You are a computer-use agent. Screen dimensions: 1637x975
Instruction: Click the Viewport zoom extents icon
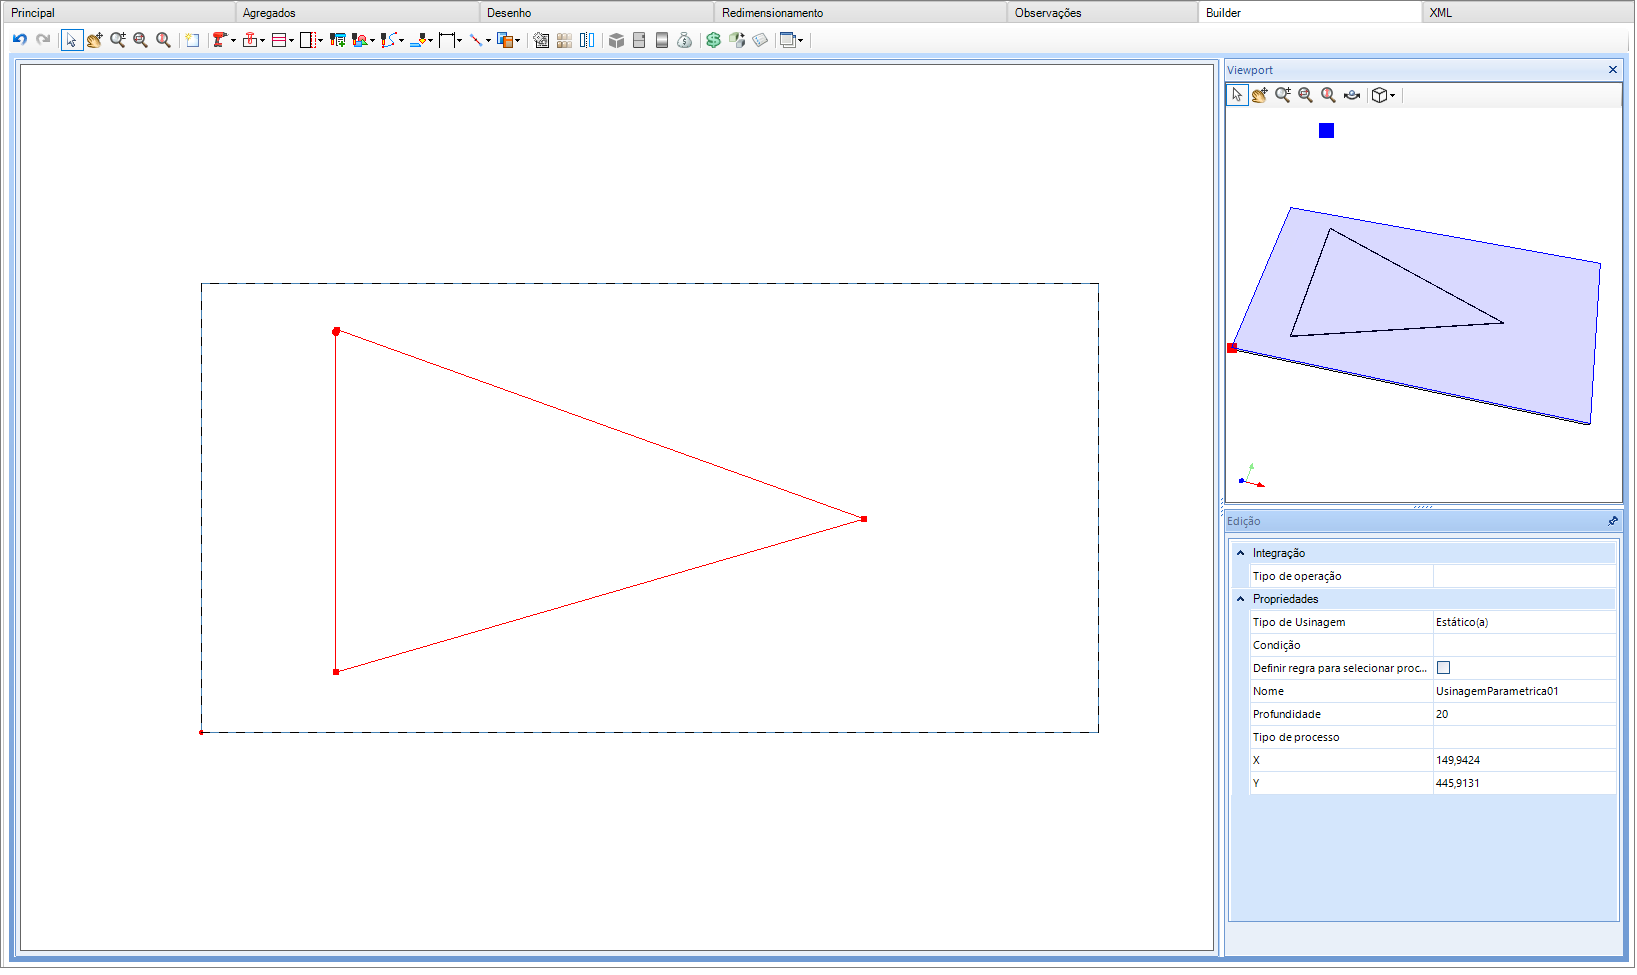(x=1328, y=95)
